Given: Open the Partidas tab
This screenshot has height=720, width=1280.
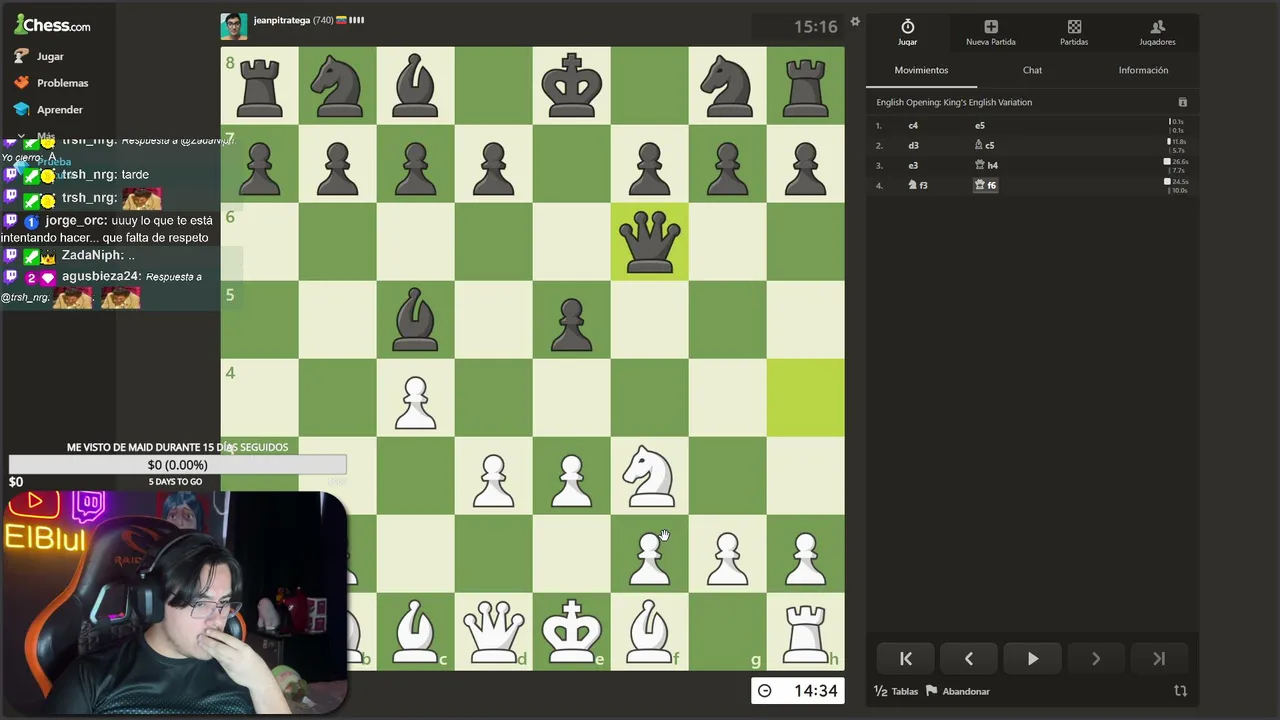Looking at the screenshot, I should tap(1074, 32).
